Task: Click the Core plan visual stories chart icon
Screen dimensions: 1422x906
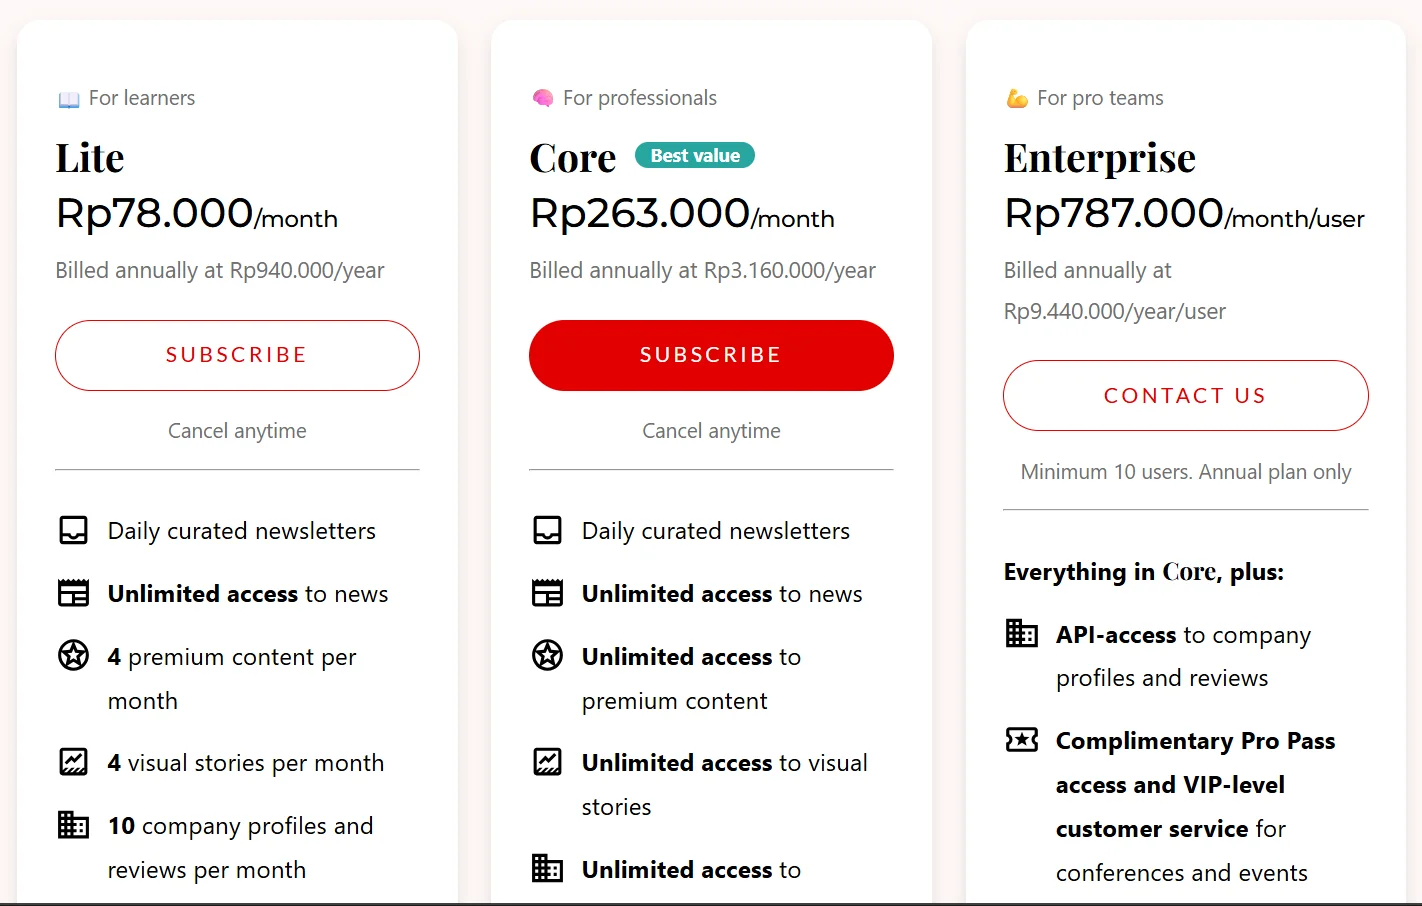Action: [x=547, y=762]
